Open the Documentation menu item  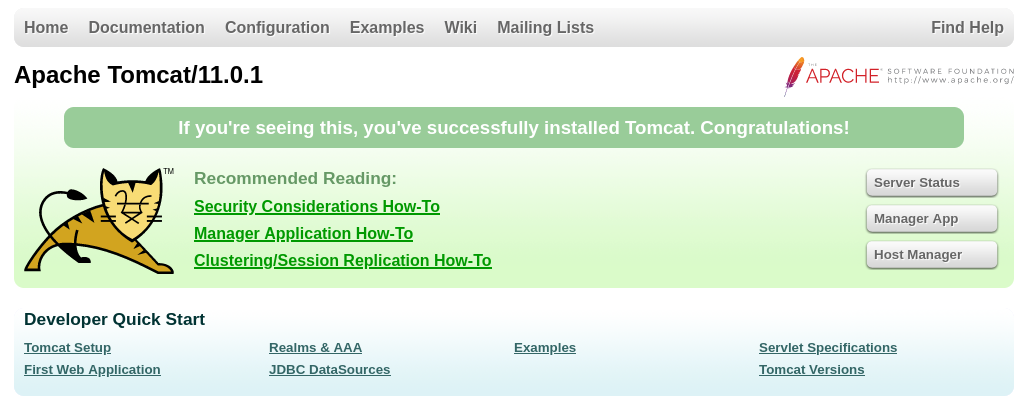coord(146,28)
